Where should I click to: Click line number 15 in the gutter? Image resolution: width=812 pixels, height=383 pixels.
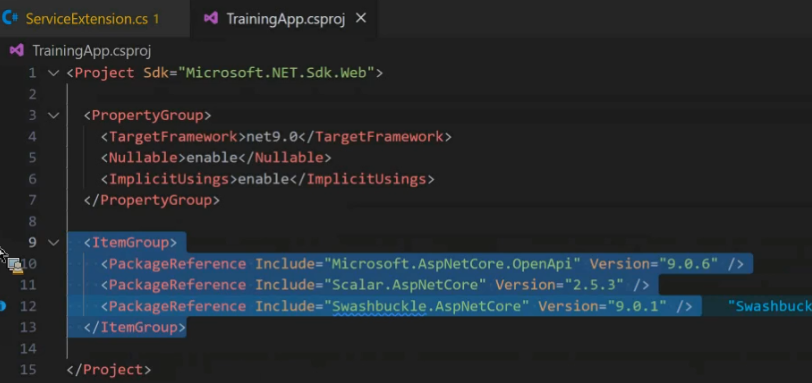[29, 370]
